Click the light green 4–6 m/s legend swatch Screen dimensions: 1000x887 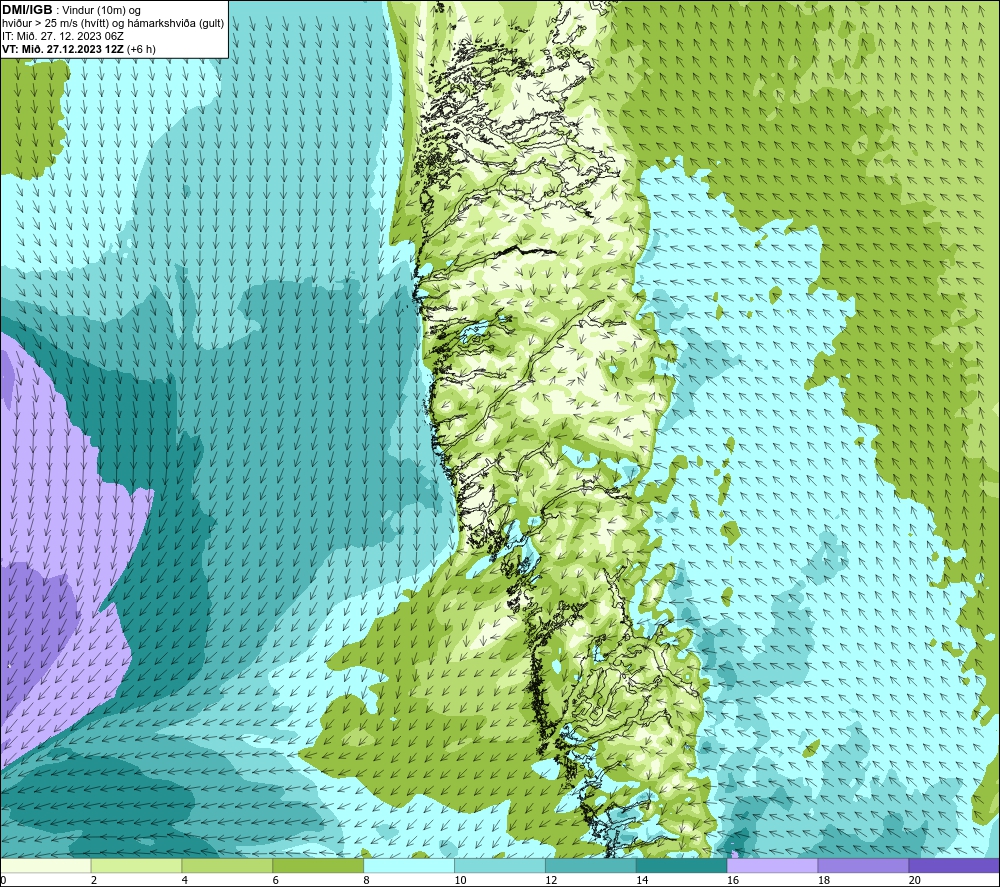pos(227,866)
